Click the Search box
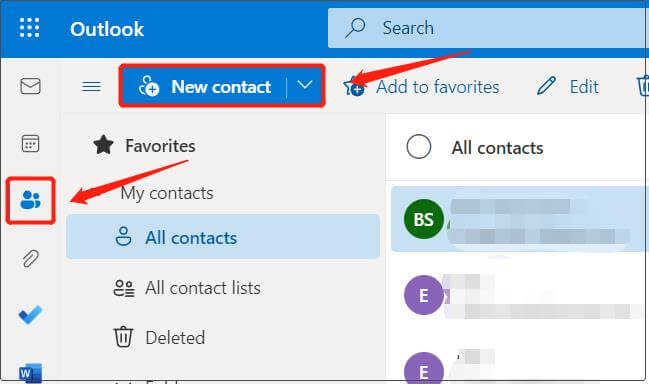Image resolution: width=649 pixels, height=384 pixels. (x=487, y=28)
